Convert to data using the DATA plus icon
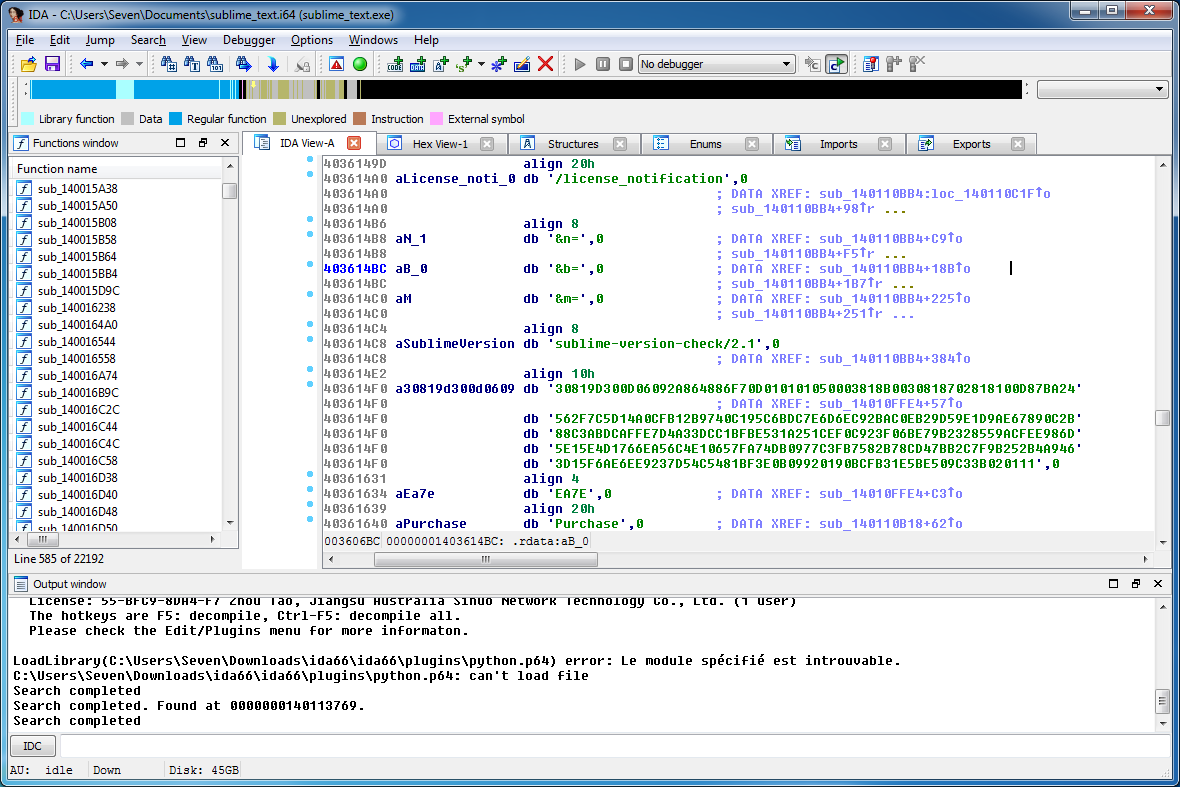The width and height of the screenshot is (1180, 787). [418, 64]
